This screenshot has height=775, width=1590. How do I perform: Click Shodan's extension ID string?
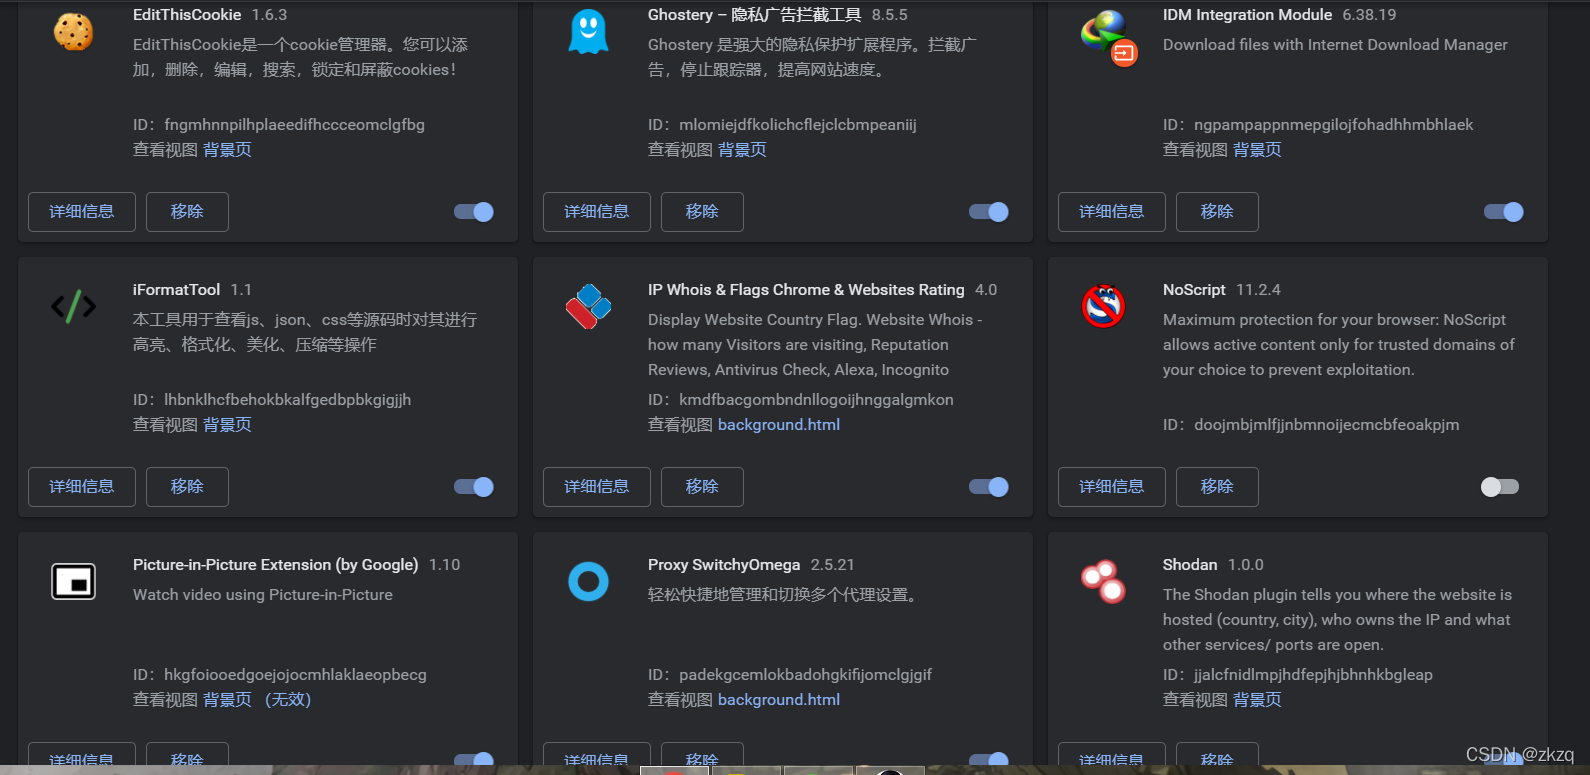click(x=1313, y=675)
